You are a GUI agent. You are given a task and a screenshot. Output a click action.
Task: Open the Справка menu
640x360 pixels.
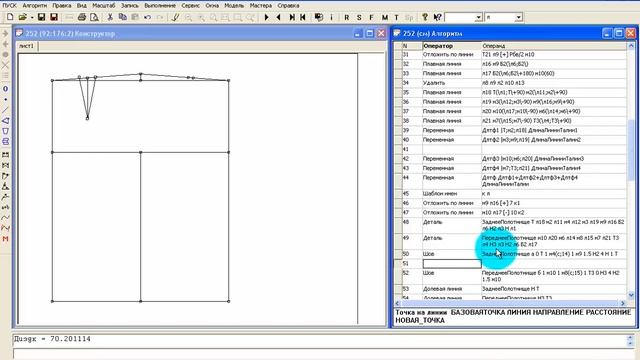(288, 6)
